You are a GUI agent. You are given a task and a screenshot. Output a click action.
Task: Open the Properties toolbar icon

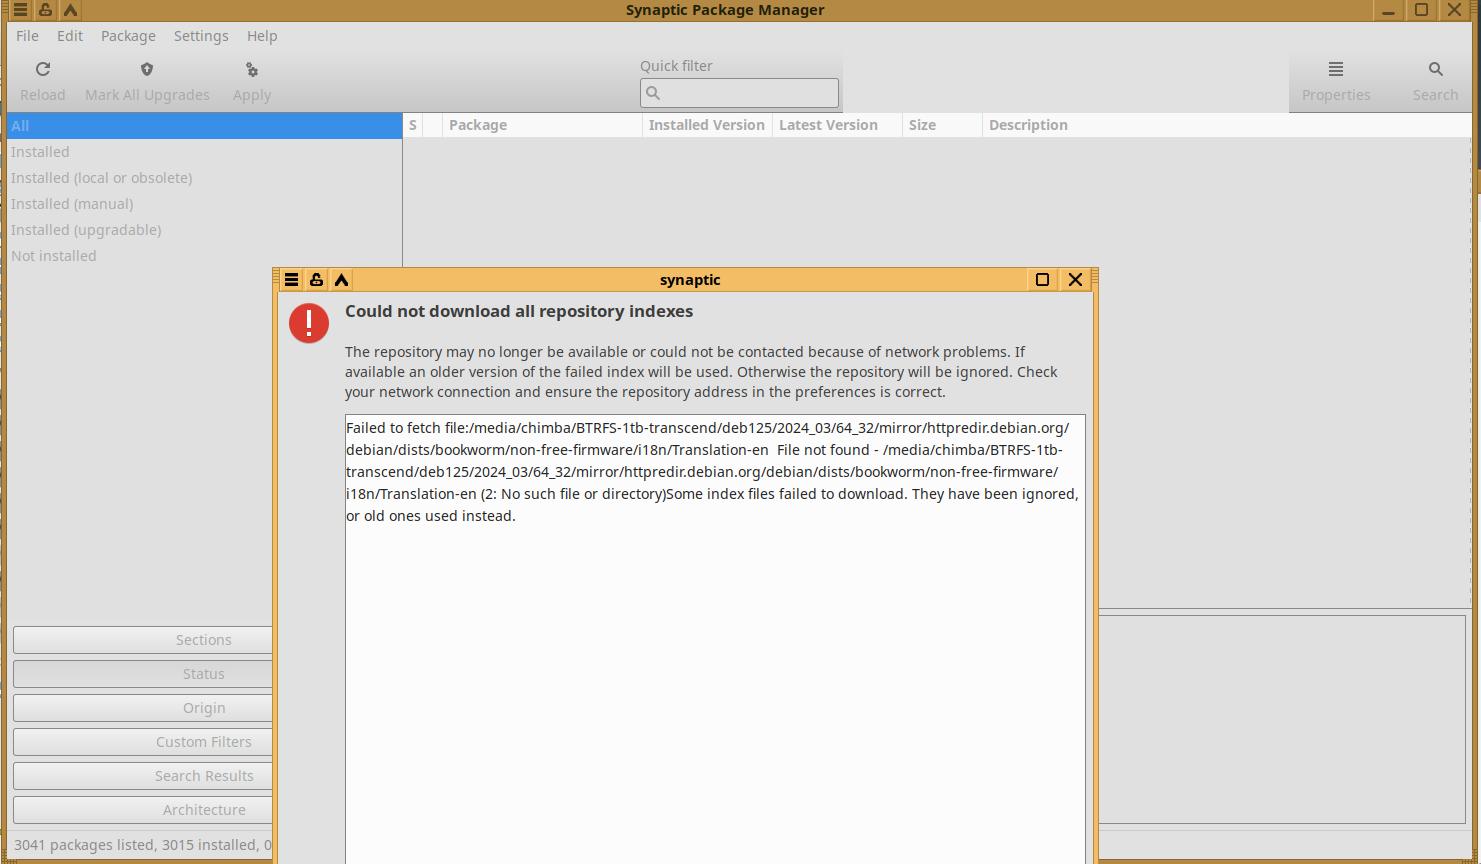1336,69
